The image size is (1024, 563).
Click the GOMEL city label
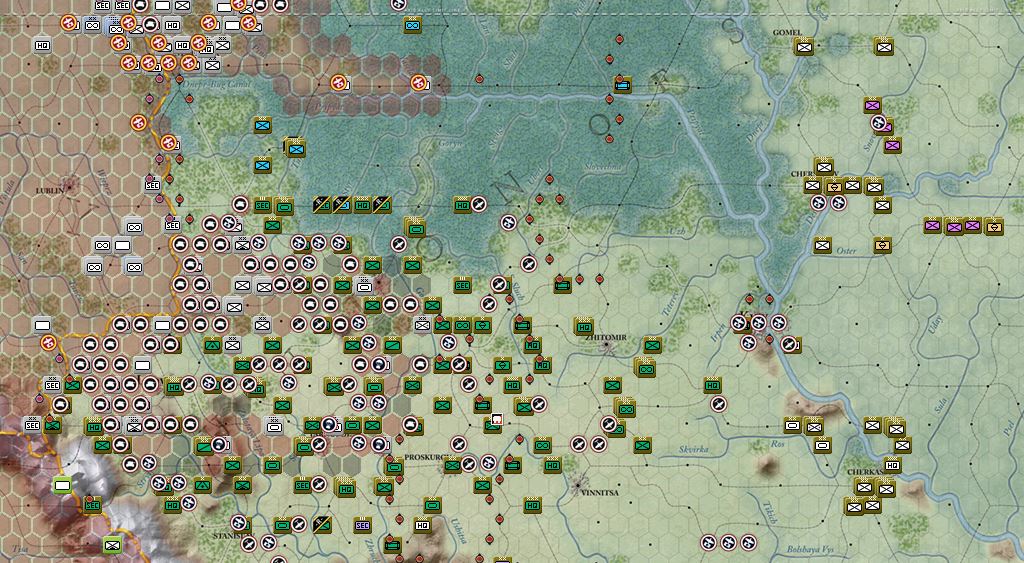click(787, 32)
